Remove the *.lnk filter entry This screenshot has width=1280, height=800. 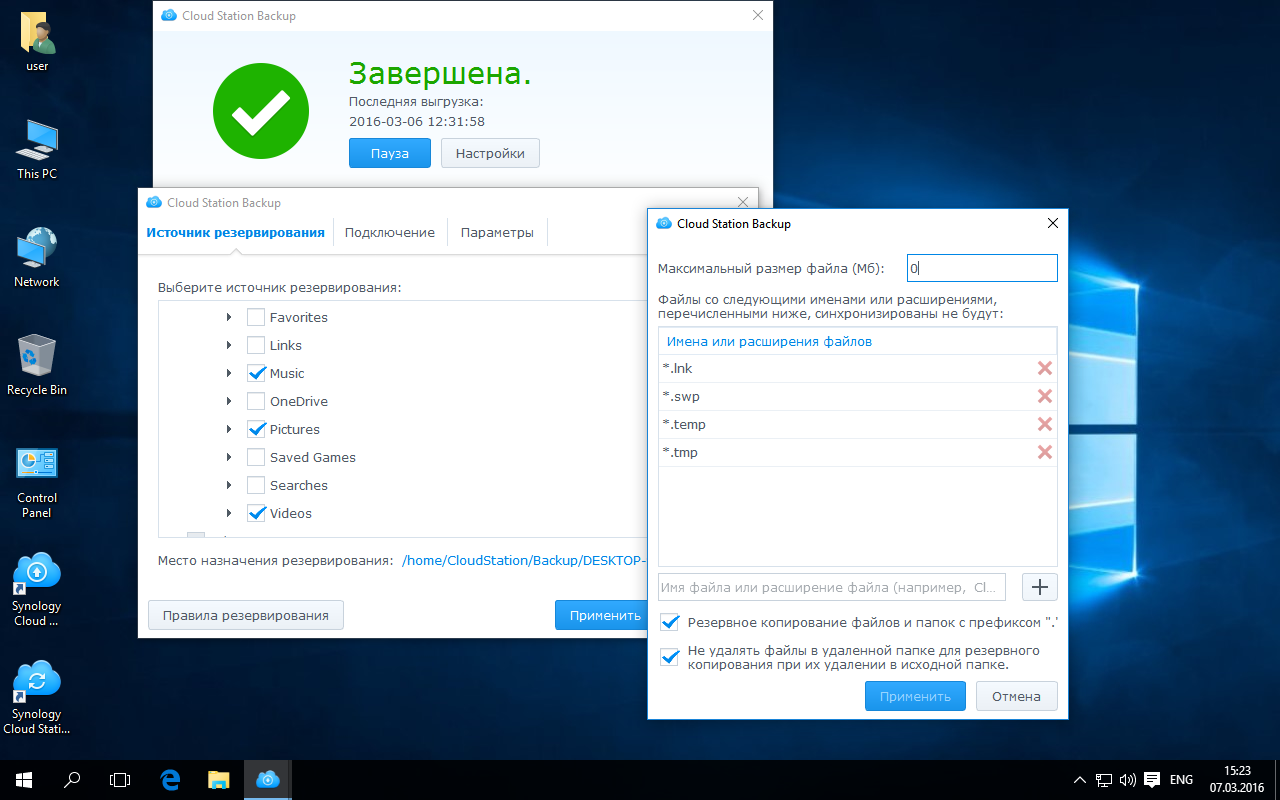tap(1045, 368)
